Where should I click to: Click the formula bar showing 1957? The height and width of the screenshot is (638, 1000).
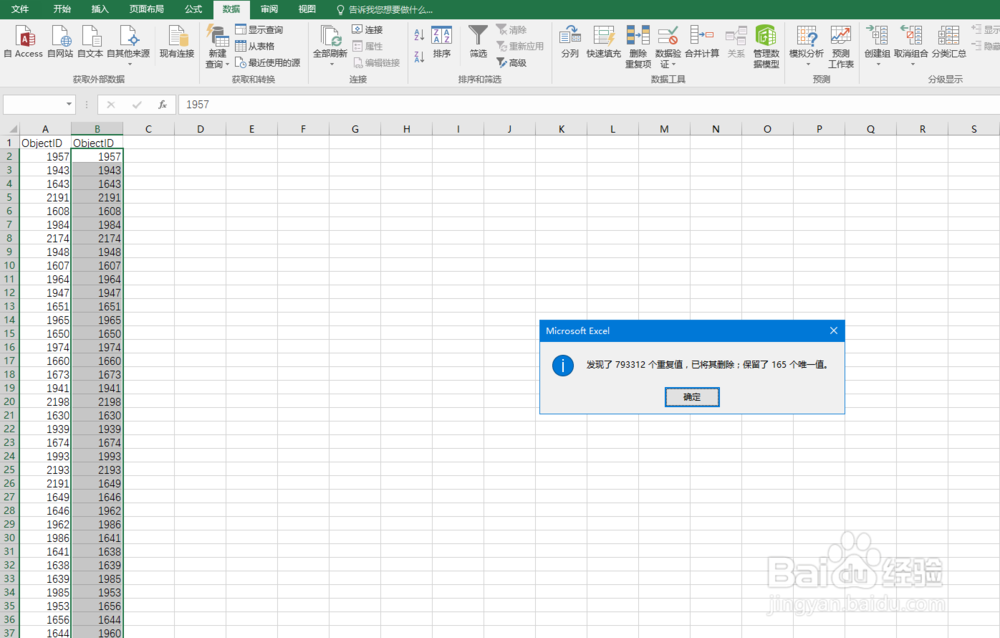click(x=589, y=105)
